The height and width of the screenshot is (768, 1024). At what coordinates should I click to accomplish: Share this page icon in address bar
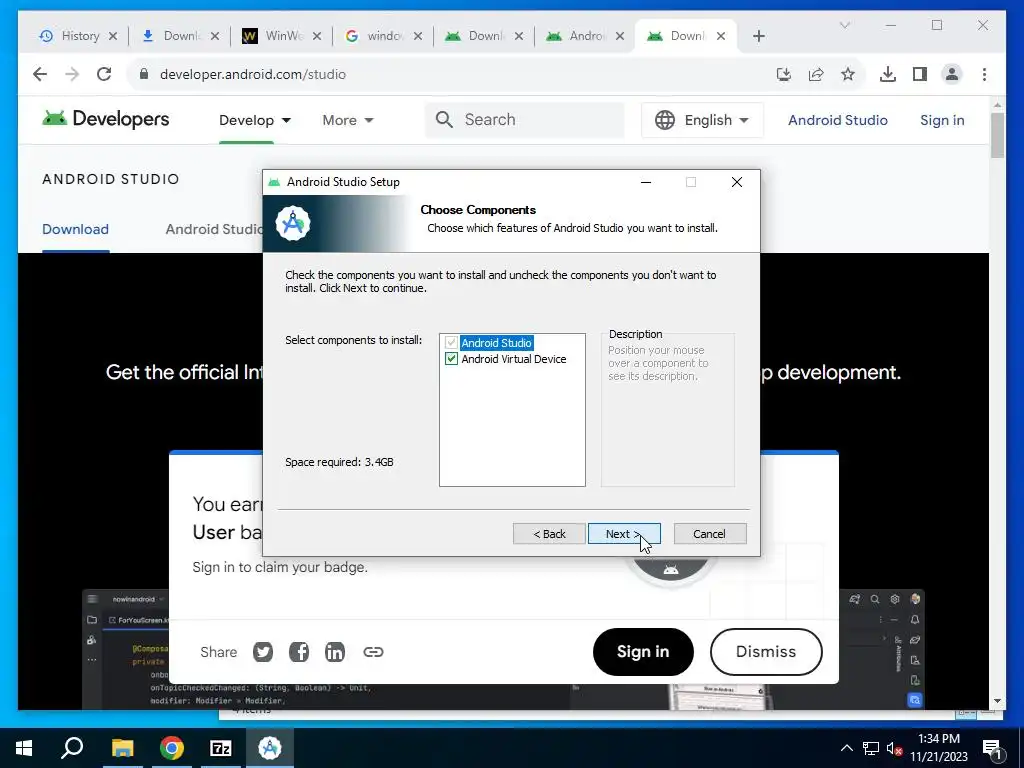[x=816, y=74]
